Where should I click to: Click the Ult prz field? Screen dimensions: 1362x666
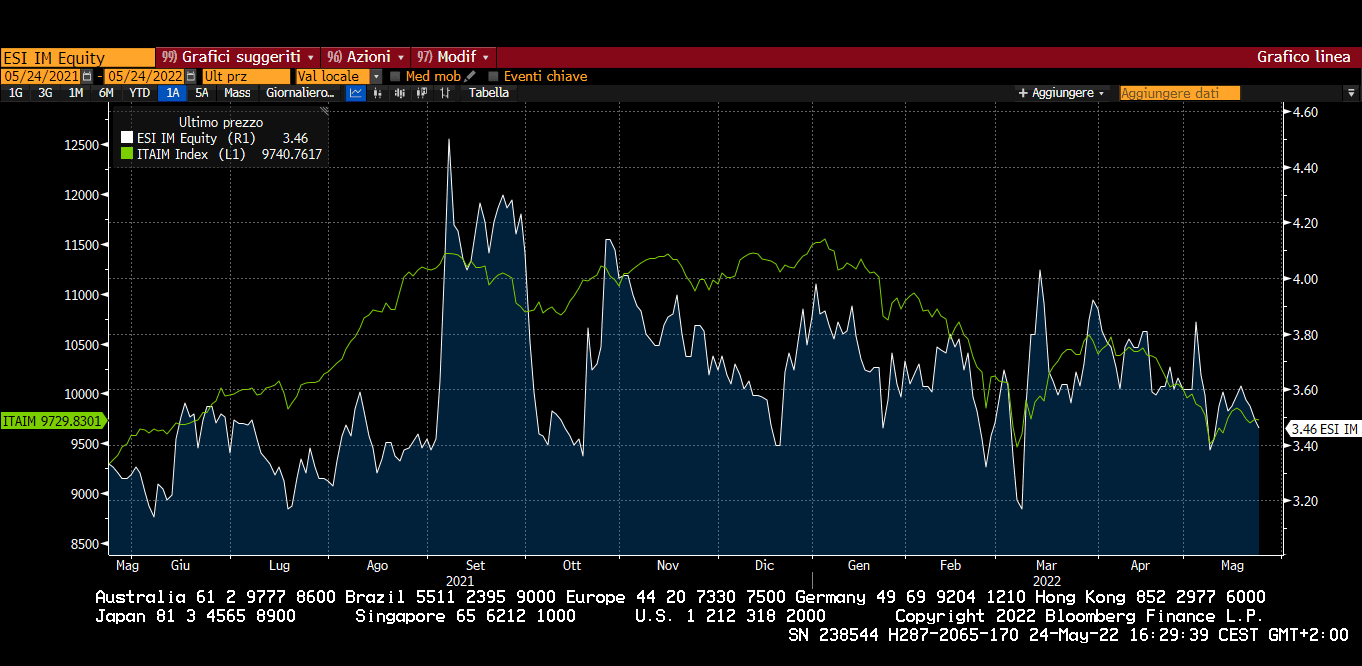(246, 76)
